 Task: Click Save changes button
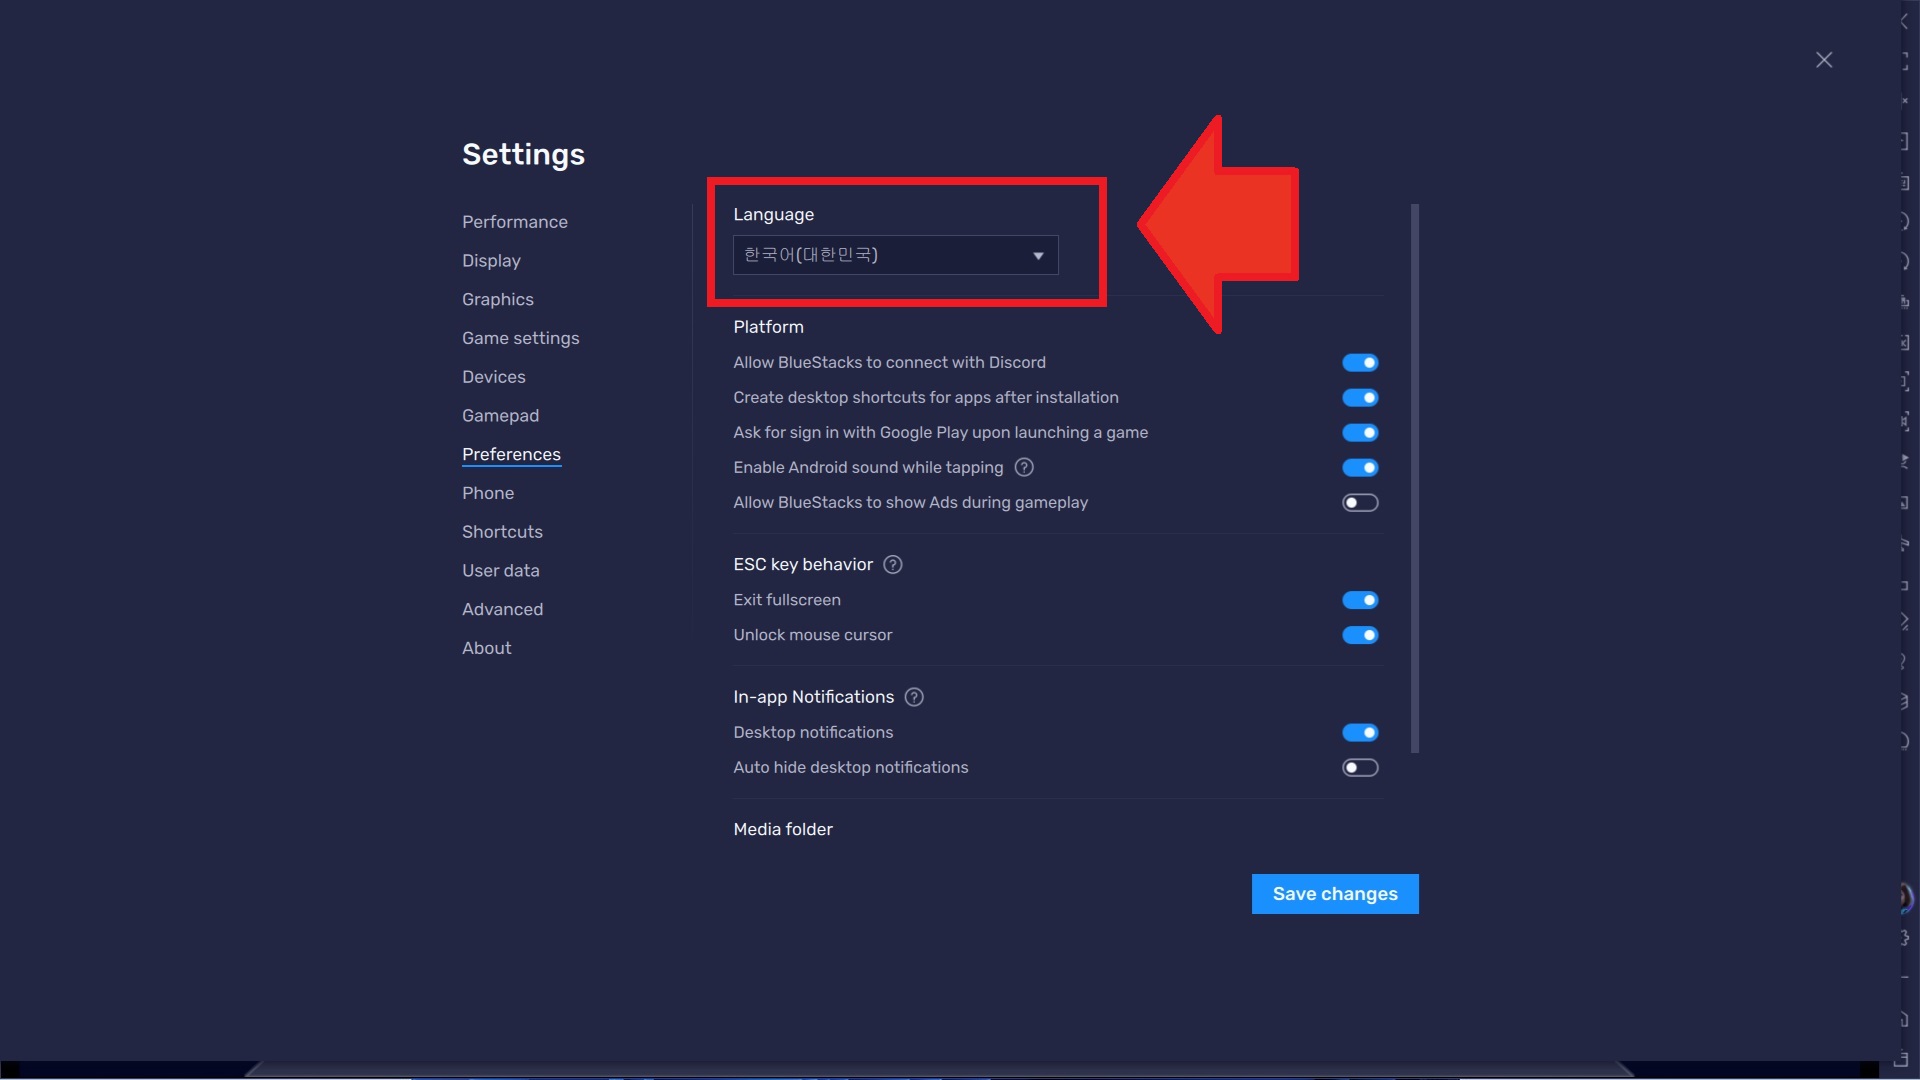(1335, 894)
